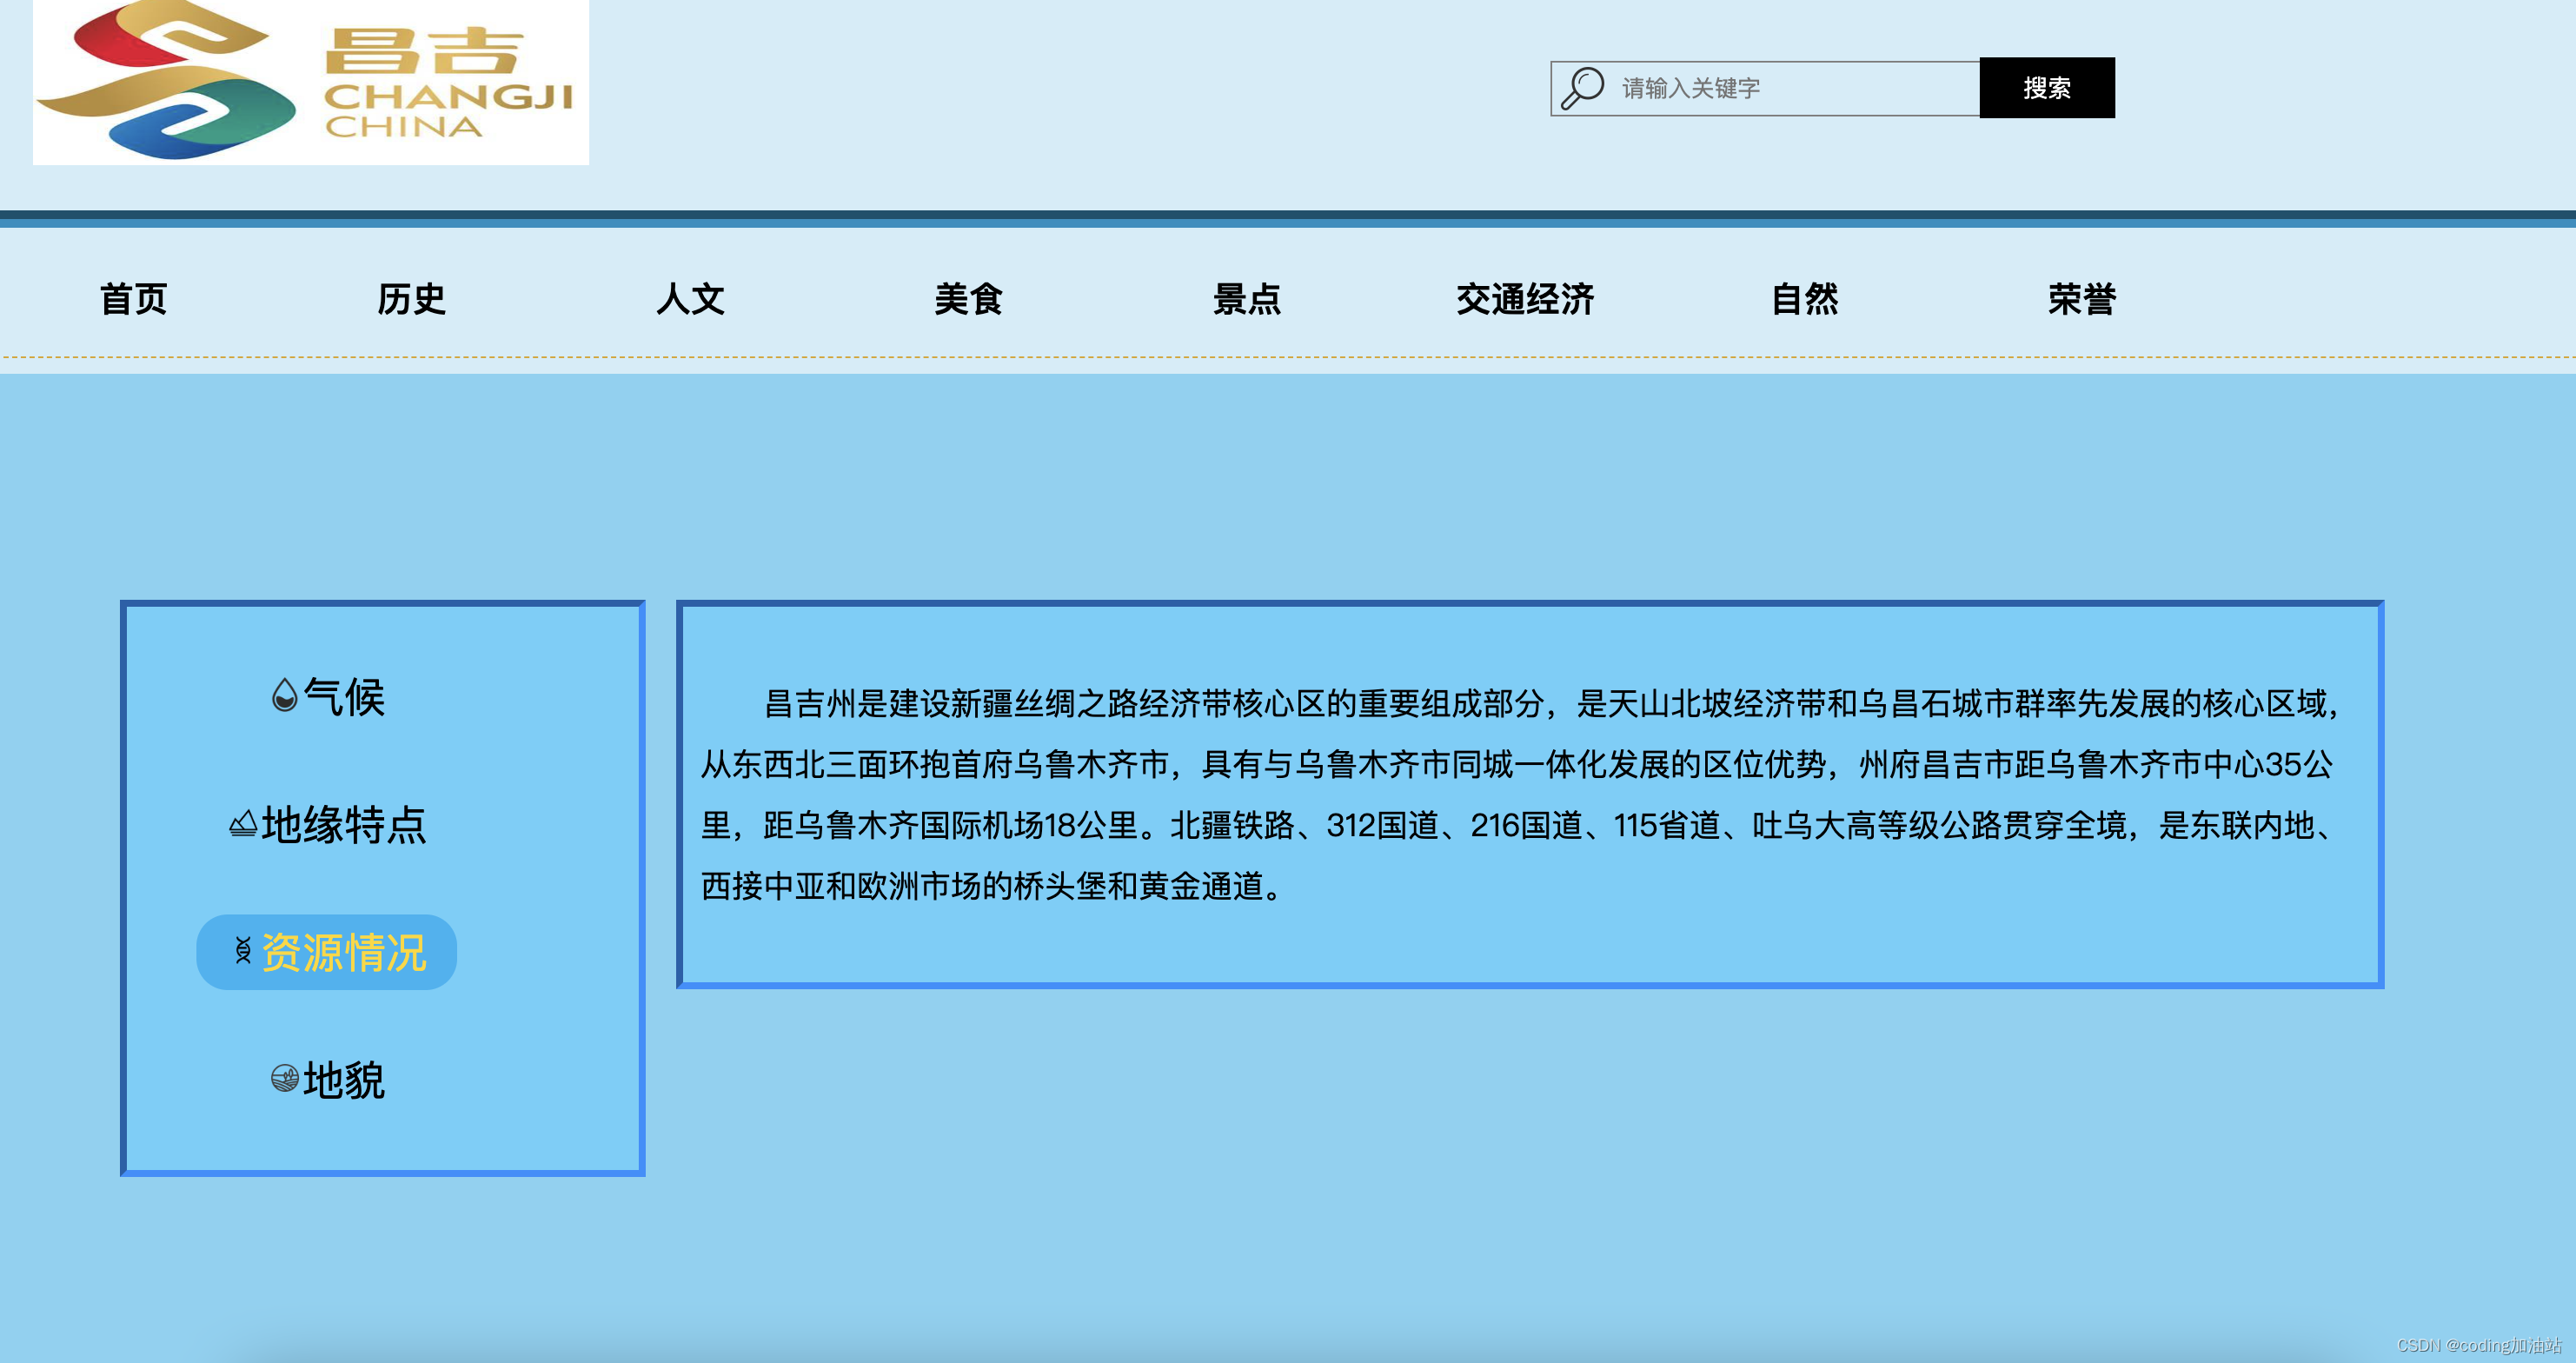Click the globe icon beside 地貌
This screenshot has height=1363, width=2576.
point(285,1078)
